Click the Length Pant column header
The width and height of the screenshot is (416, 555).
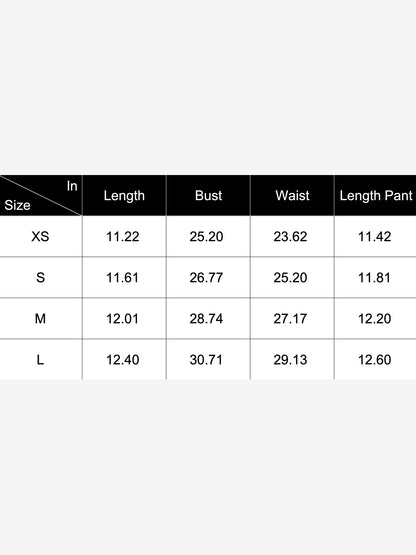click(x=376, y=195)
